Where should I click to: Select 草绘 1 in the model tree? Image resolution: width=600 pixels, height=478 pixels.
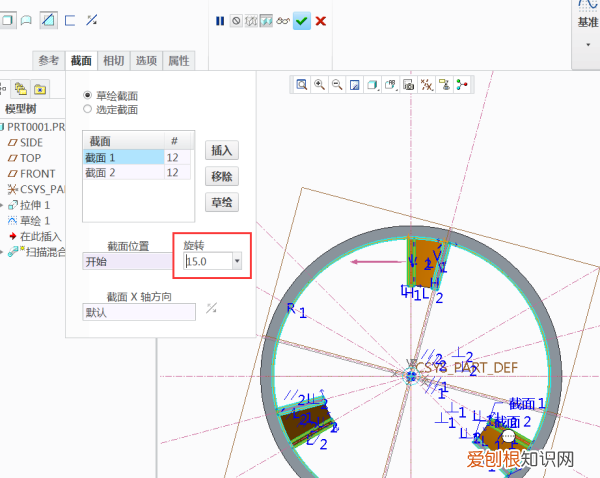pos(29,221)
